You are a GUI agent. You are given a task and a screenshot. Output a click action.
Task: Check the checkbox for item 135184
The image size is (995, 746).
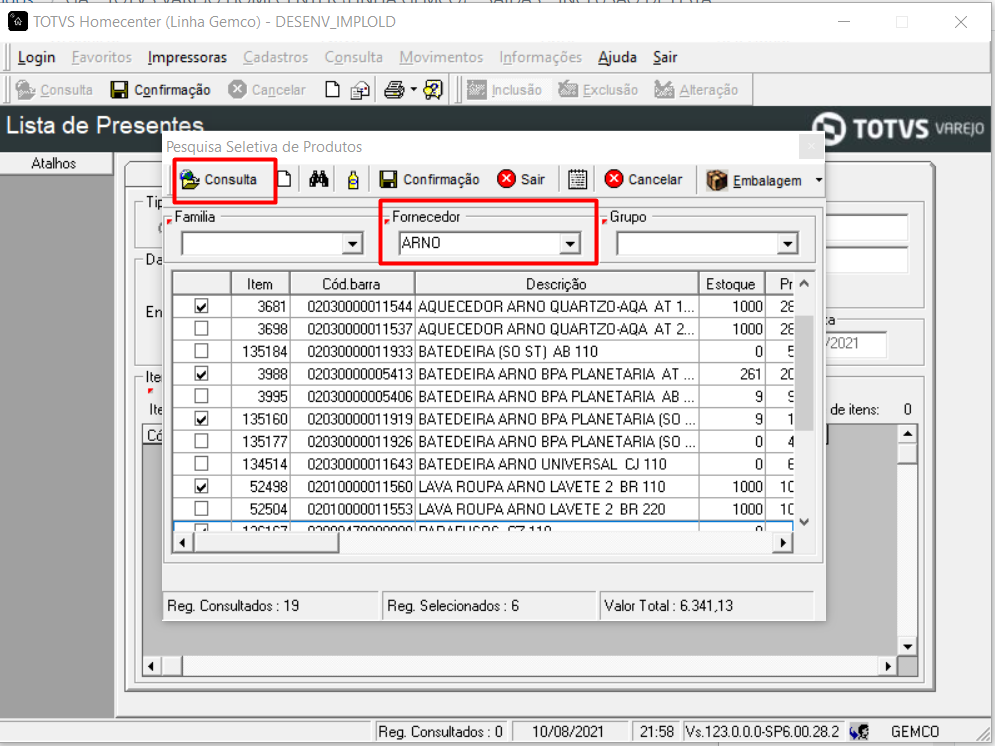(x=201, y=351)
